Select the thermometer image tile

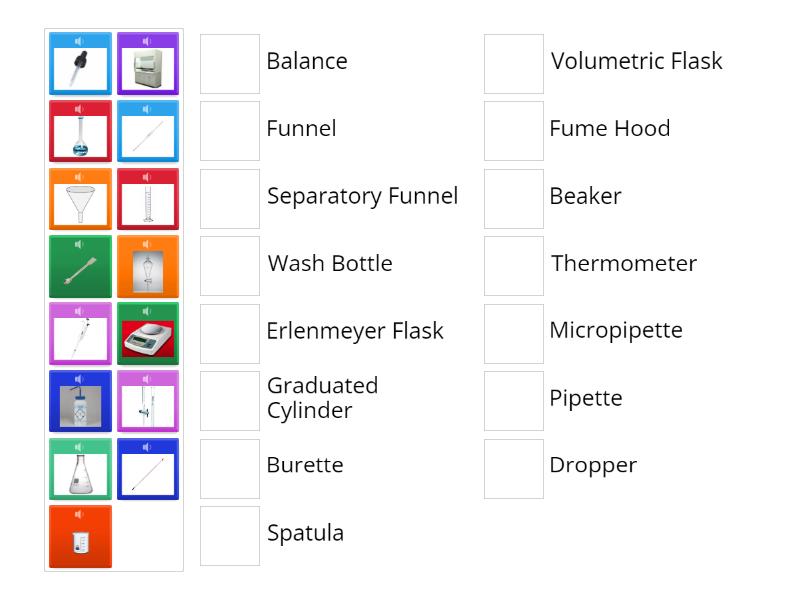(148, 467)
